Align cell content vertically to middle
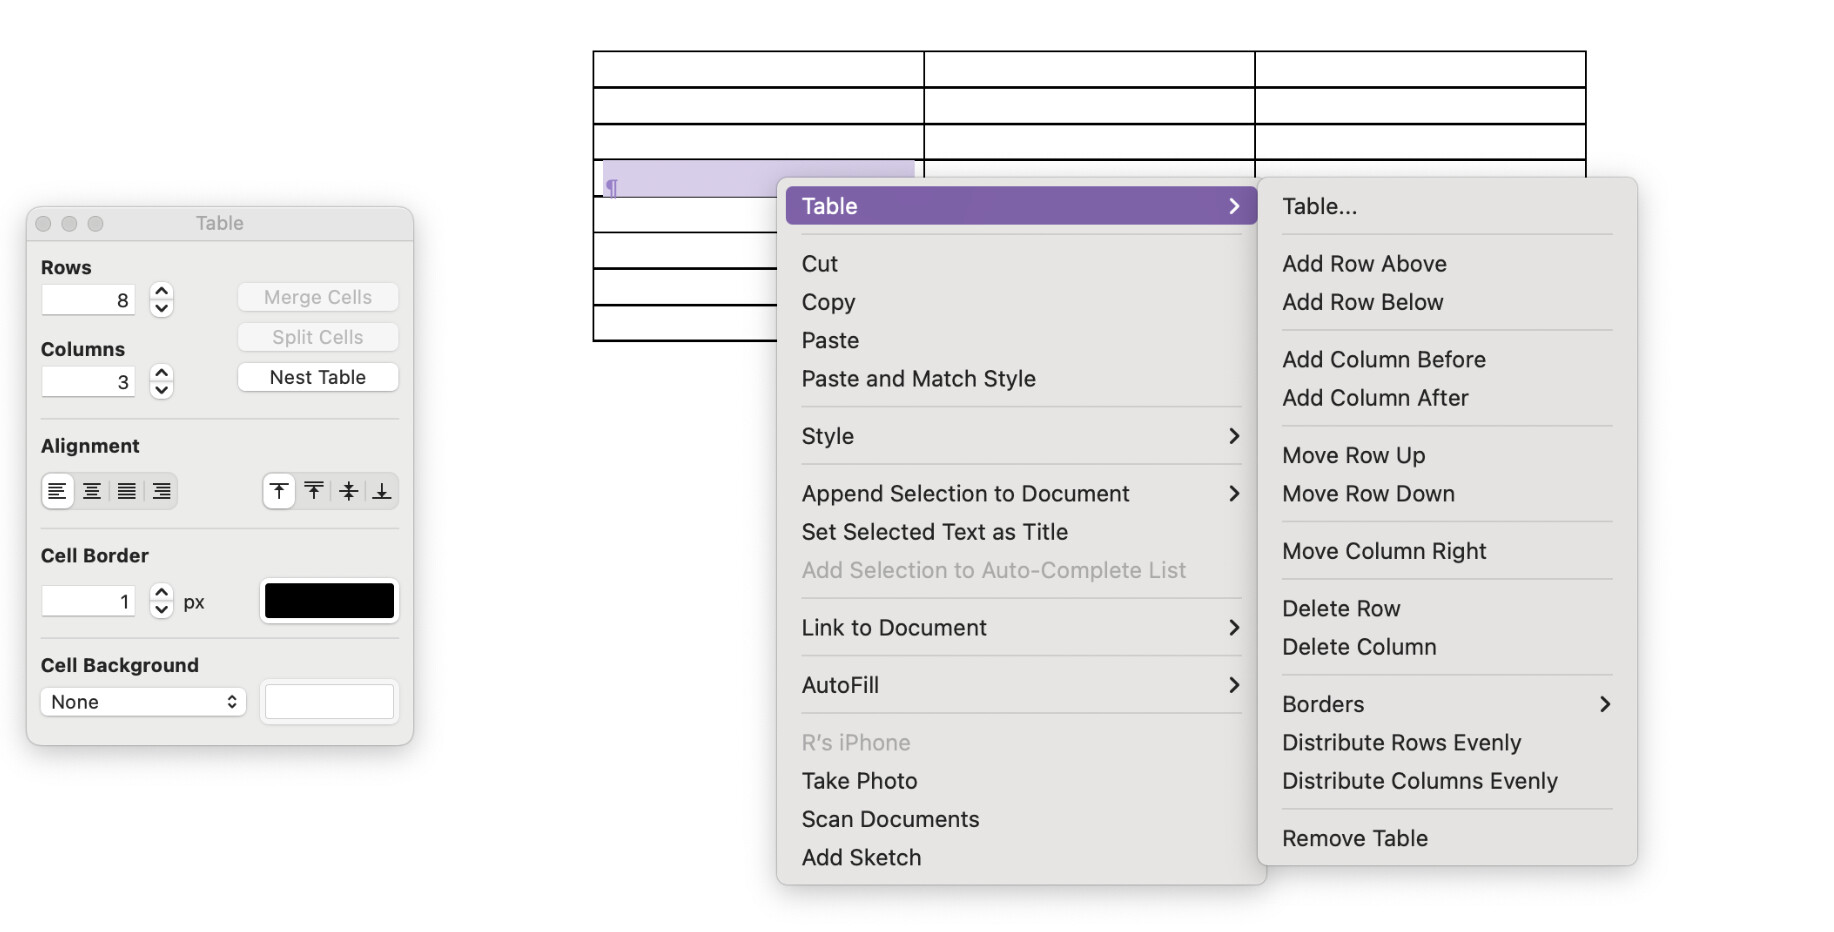1834x932 pixels. pos(348,491)
